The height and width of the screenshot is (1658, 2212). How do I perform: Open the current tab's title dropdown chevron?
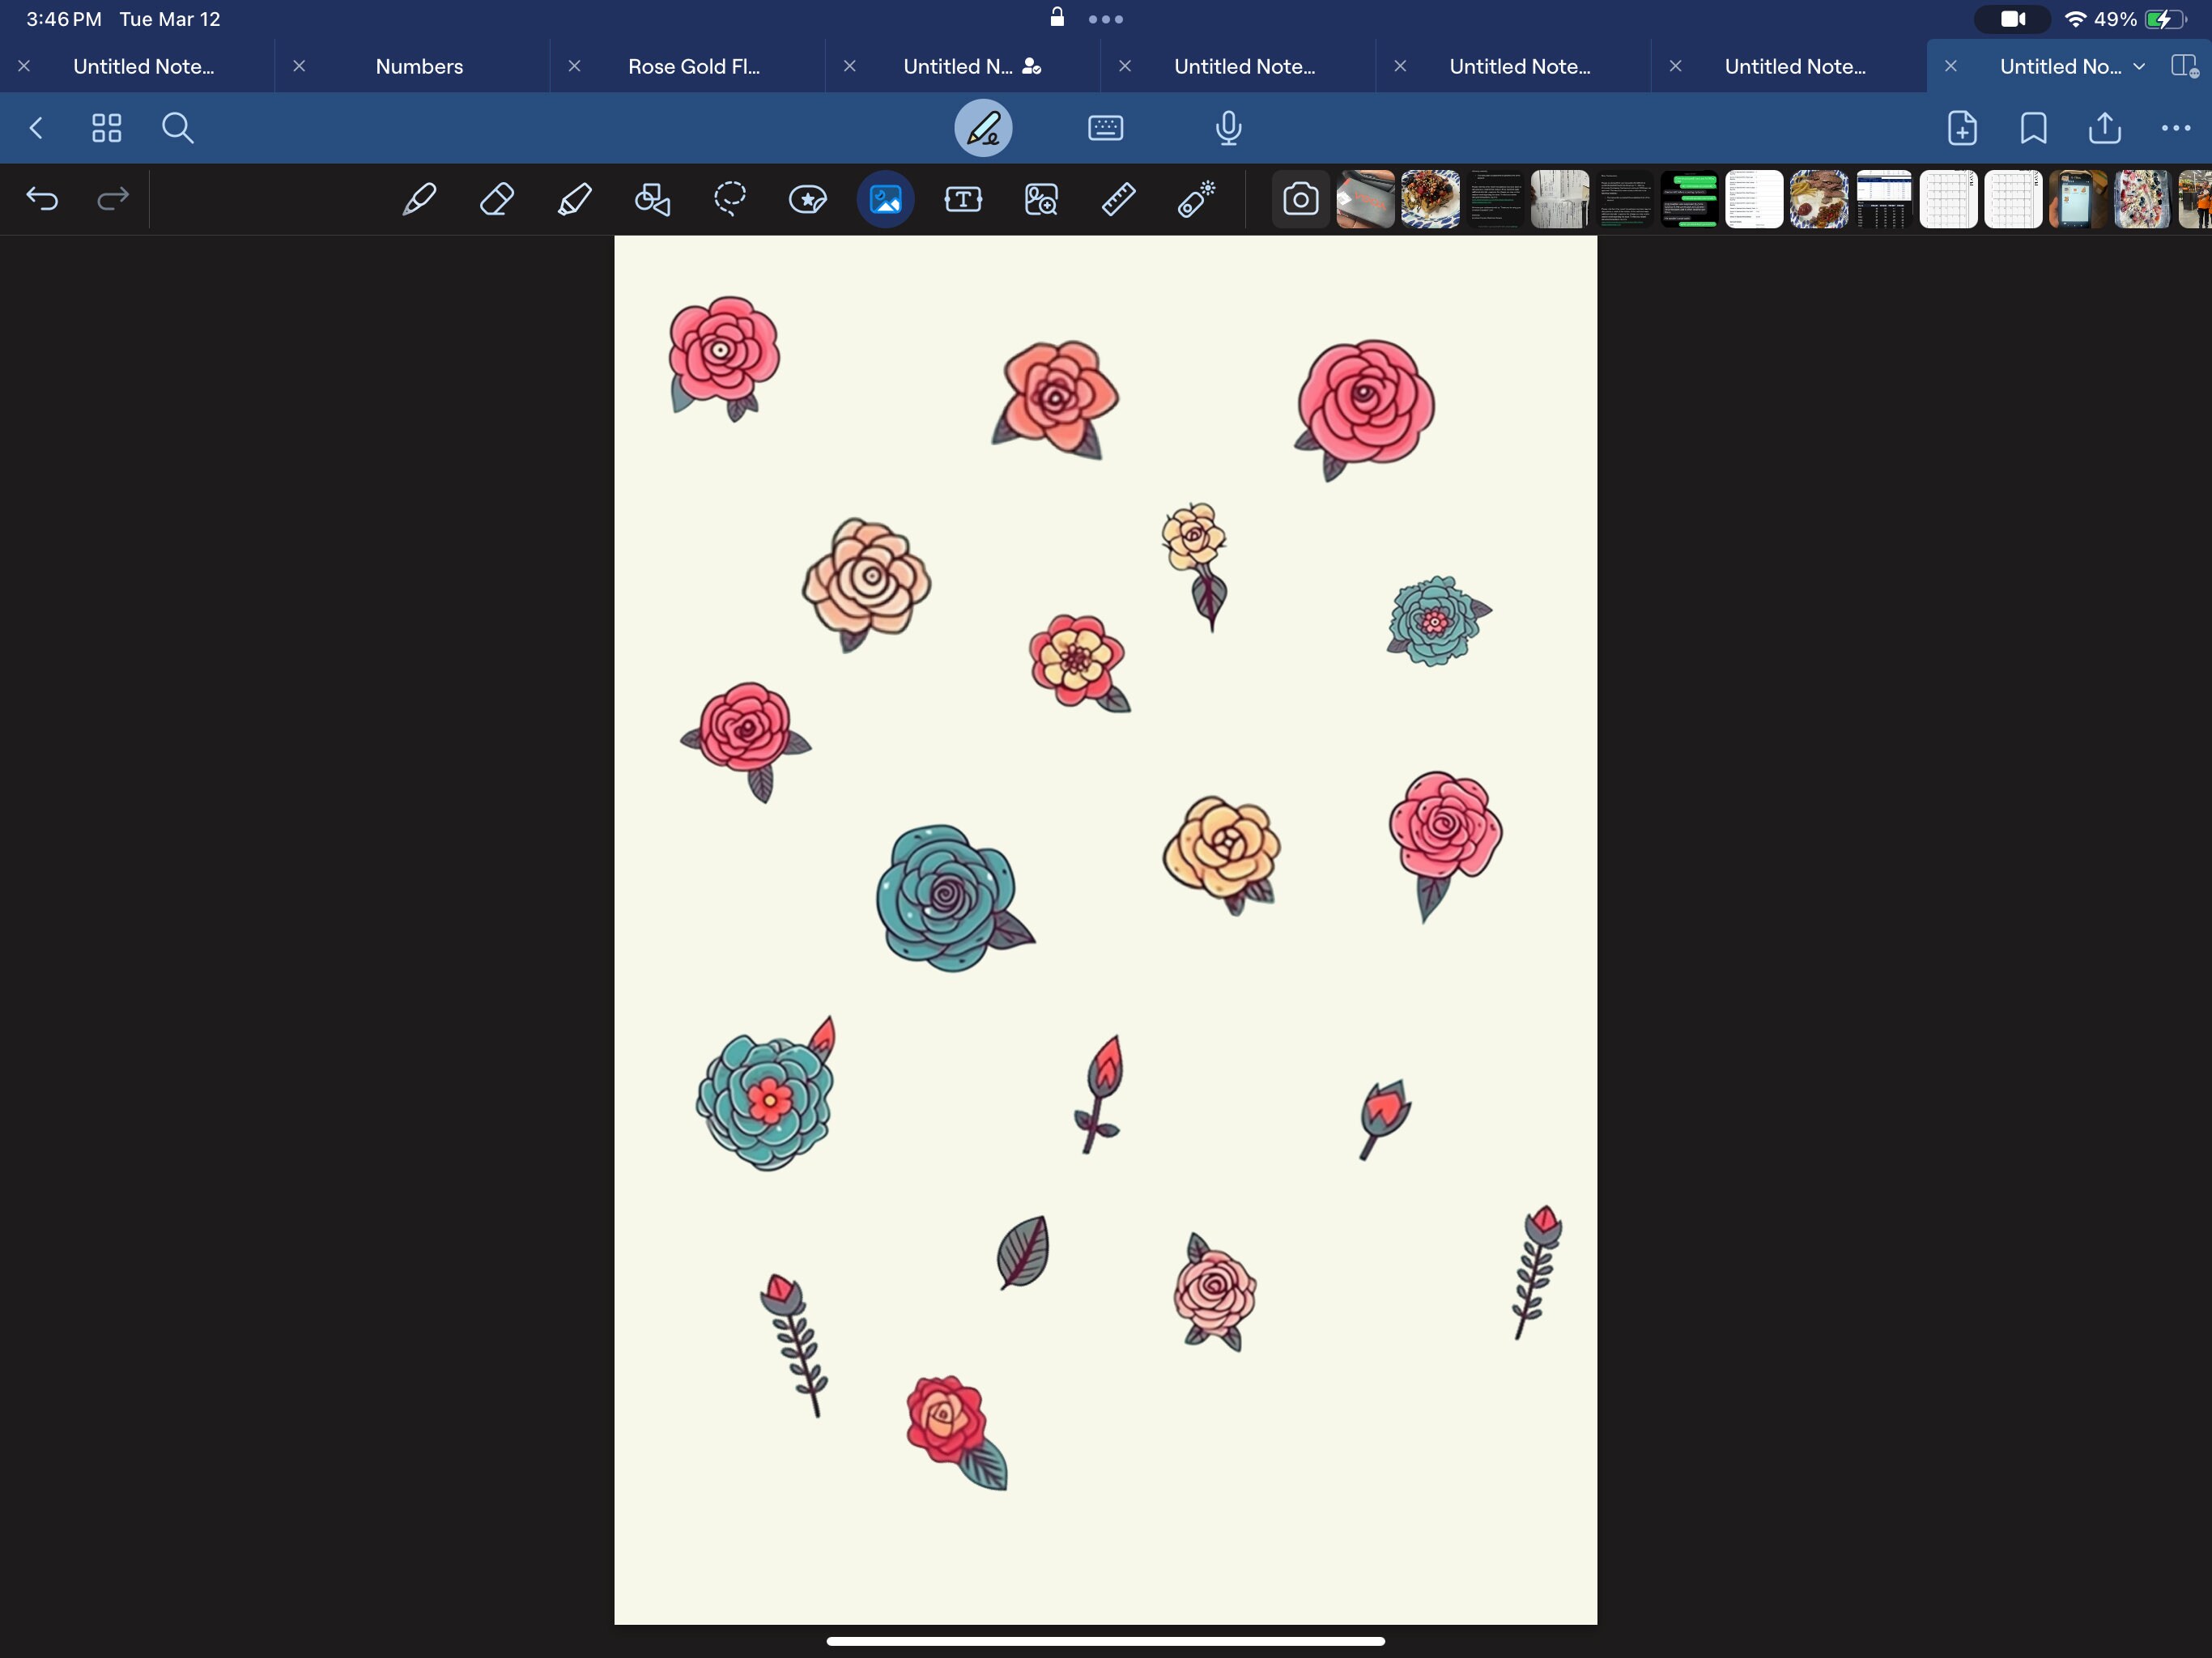point(2140,66)
